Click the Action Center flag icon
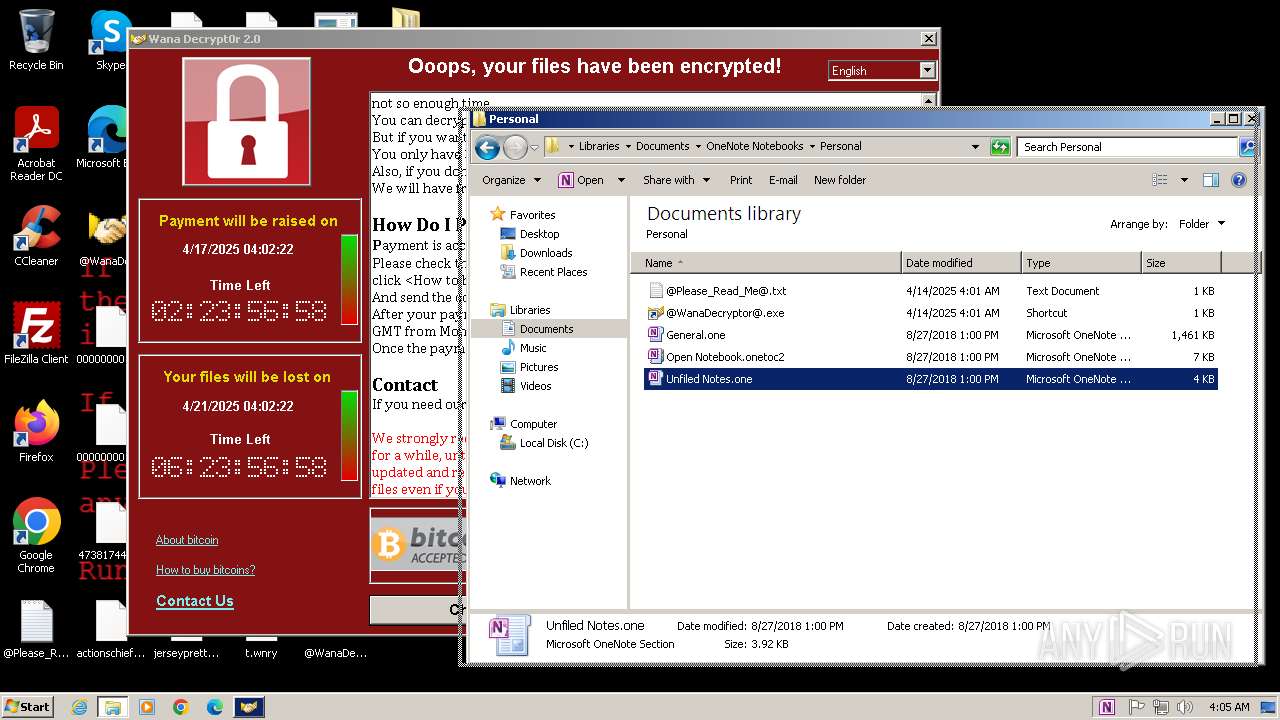 1135,707
